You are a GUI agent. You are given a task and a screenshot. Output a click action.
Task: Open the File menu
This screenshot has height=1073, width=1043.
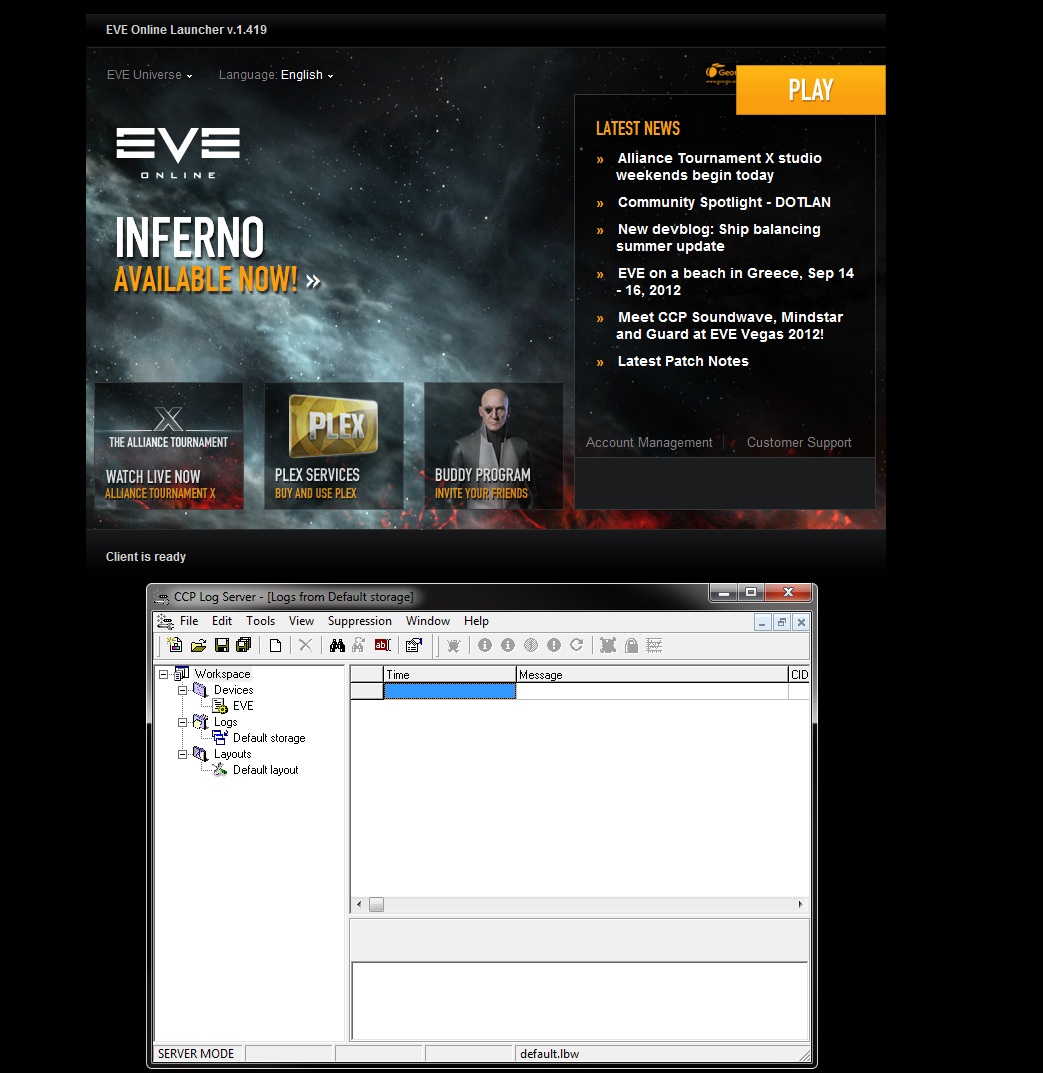click(x=189, y=621)
